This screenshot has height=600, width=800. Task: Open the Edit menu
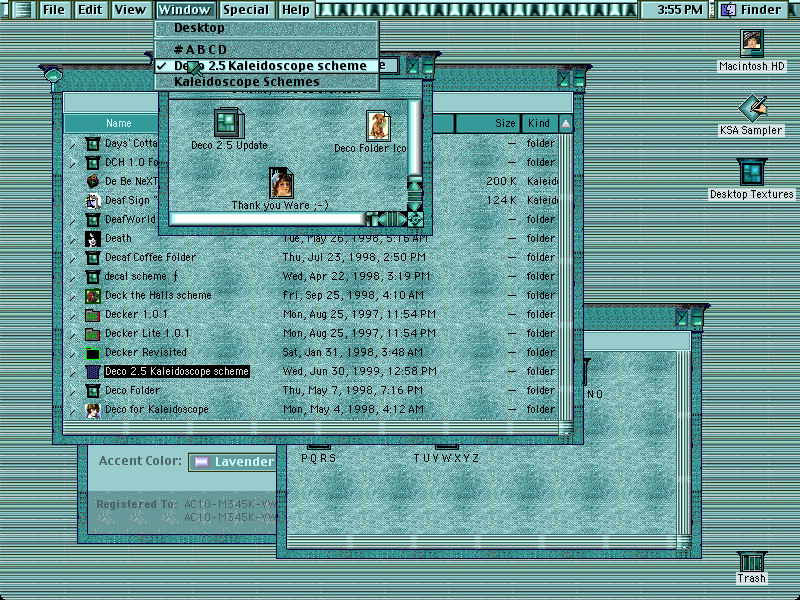tap(90, 10)
